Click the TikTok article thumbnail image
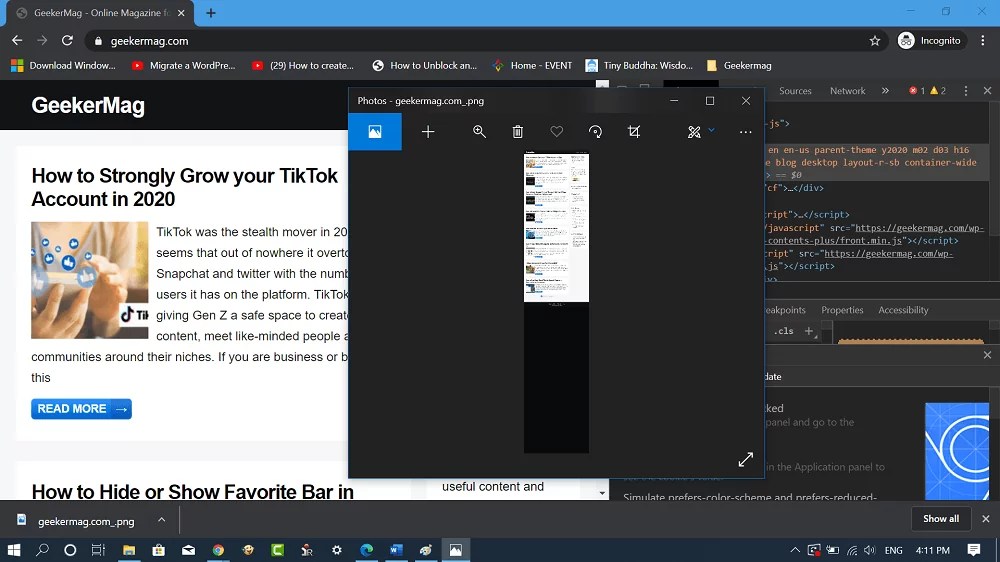 [x=89, y=280]
